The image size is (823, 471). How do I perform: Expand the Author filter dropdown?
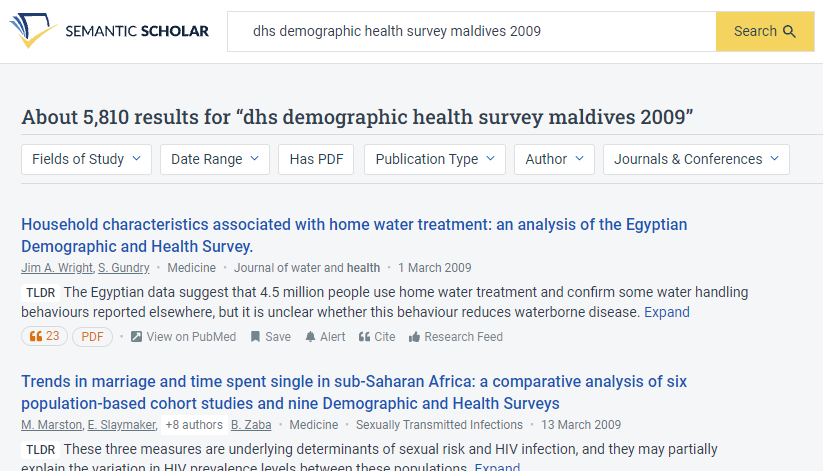(x=554, y=159)
